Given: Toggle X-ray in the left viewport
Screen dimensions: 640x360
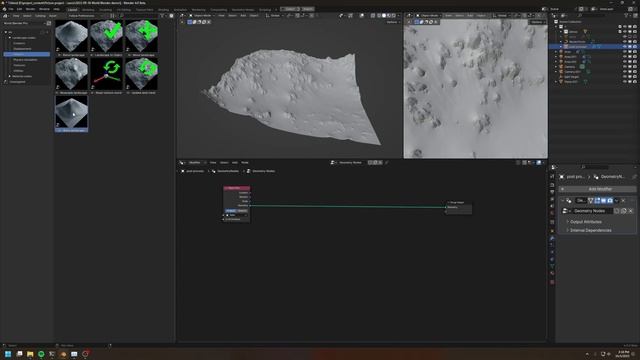Looking at the screenshot, I should [373, 16].
